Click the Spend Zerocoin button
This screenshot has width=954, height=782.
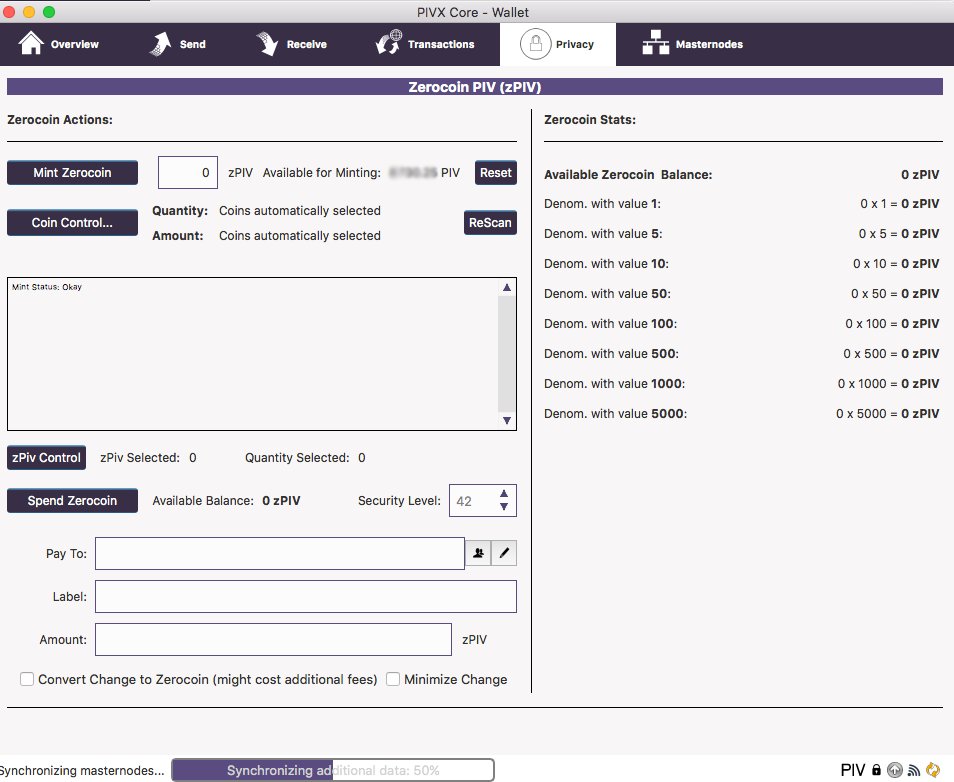72,501
